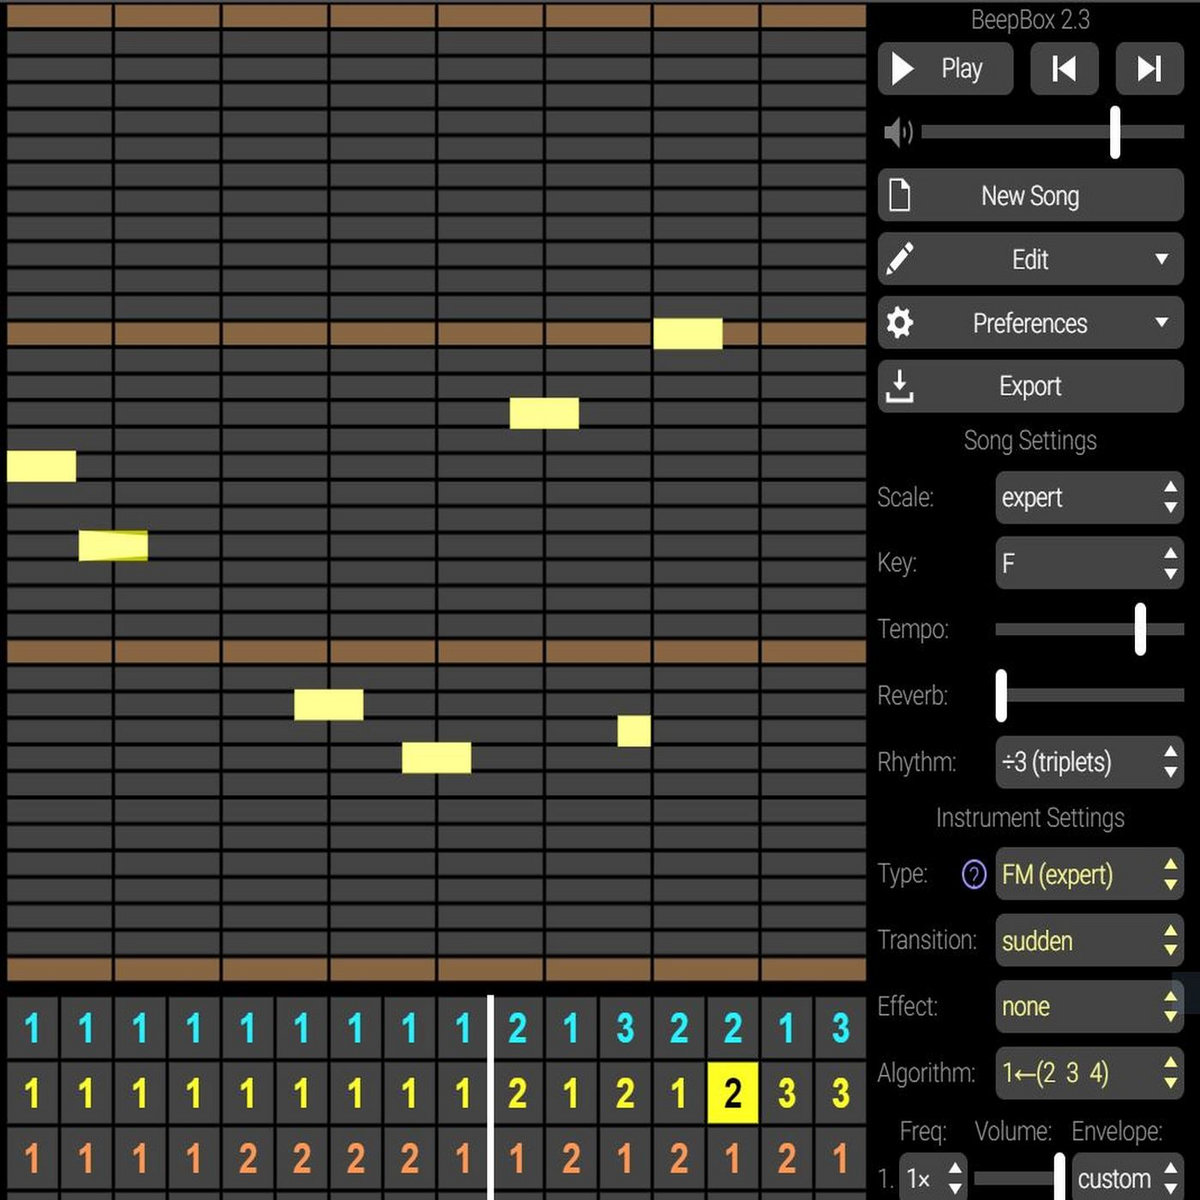Click the skip-to-end playback icon
Viewport: 1200px width, 1200px height.
[x=1149, y=68]
